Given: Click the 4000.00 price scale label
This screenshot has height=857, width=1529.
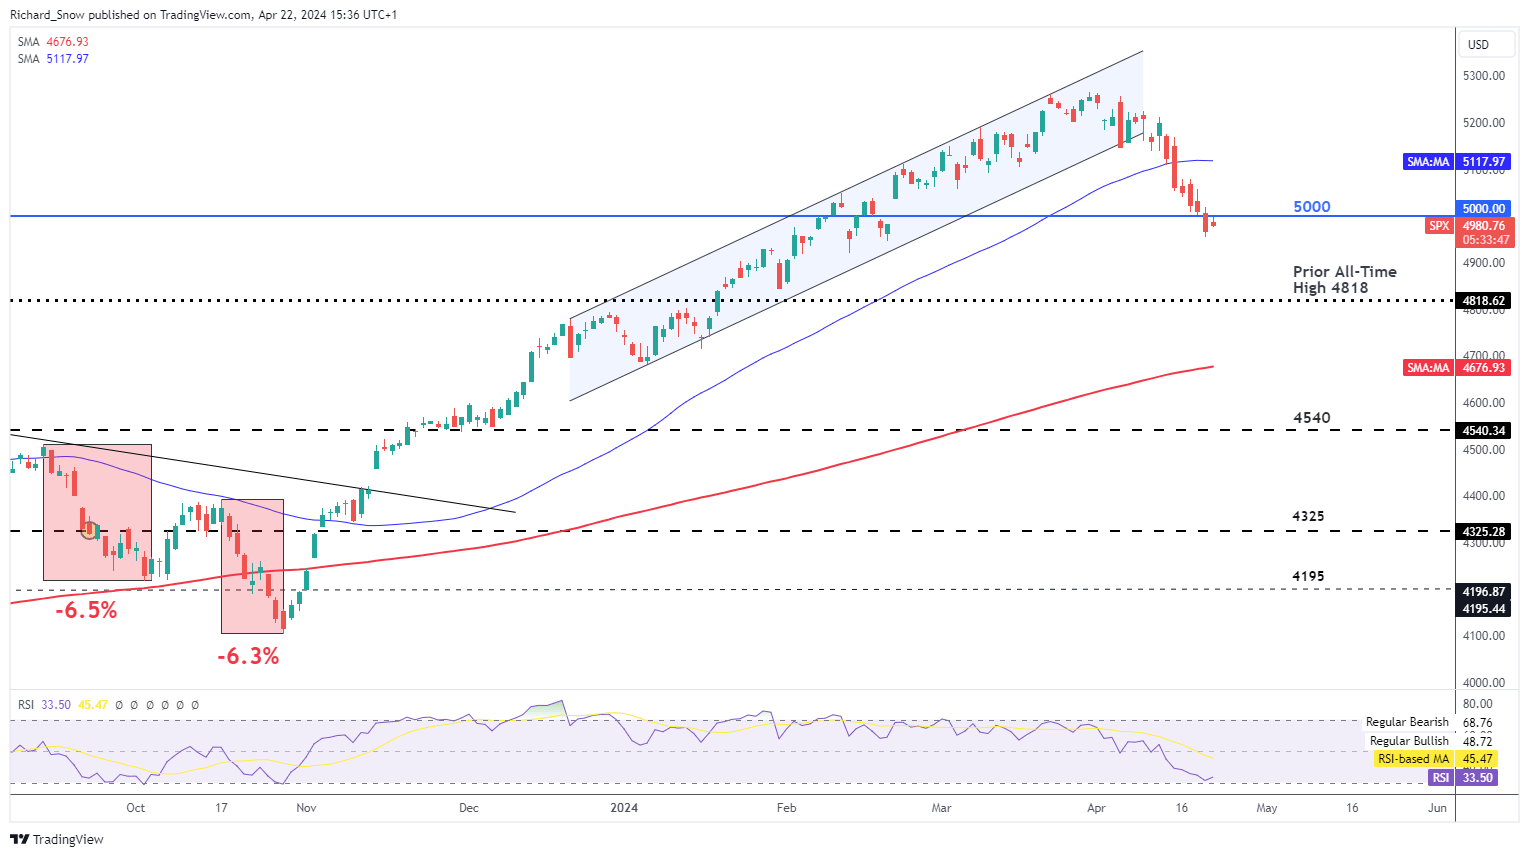Looking at the screenshot, I should click(1484, 683).
